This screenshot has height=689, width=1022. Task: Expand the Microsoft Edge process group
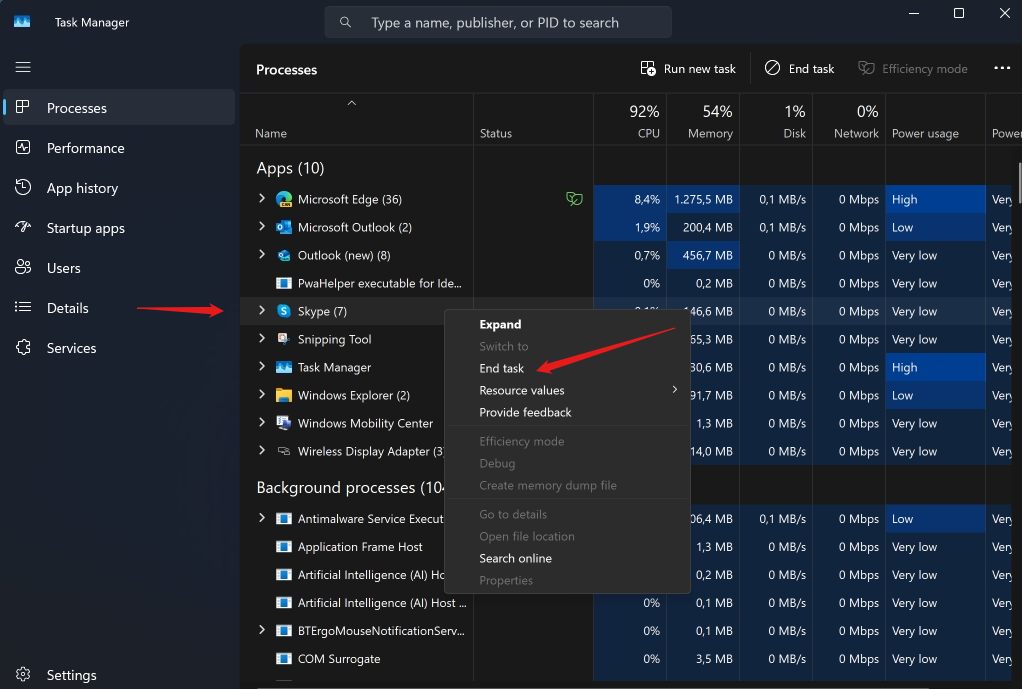pyautogui.click(x=262, y=199)
